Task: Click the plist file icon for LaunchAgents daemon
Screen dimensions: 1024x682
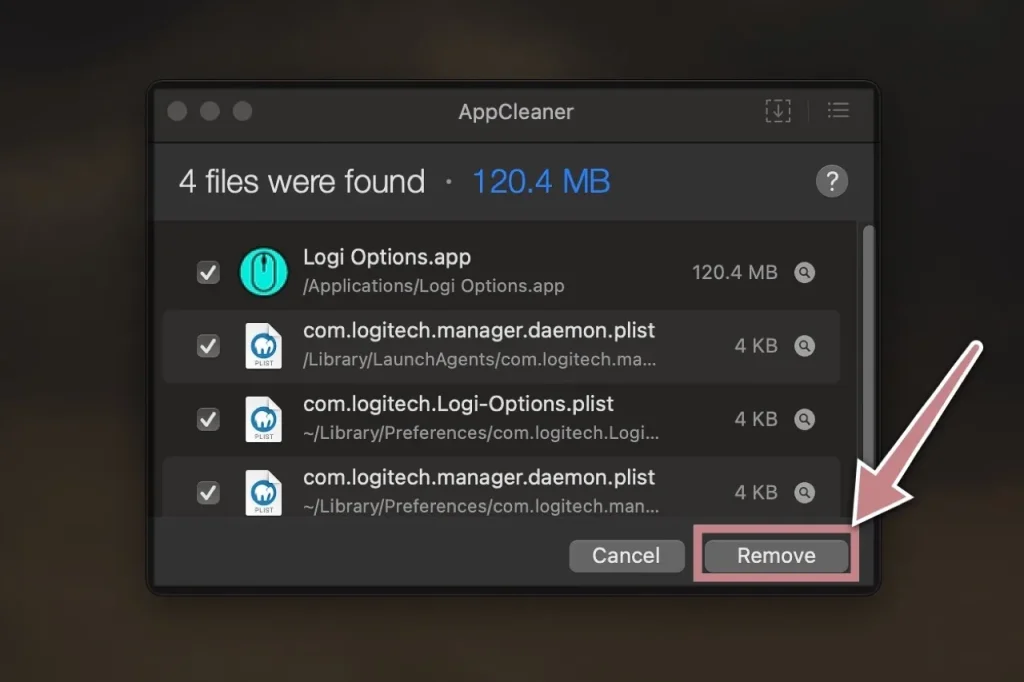Action: point(264,346)
